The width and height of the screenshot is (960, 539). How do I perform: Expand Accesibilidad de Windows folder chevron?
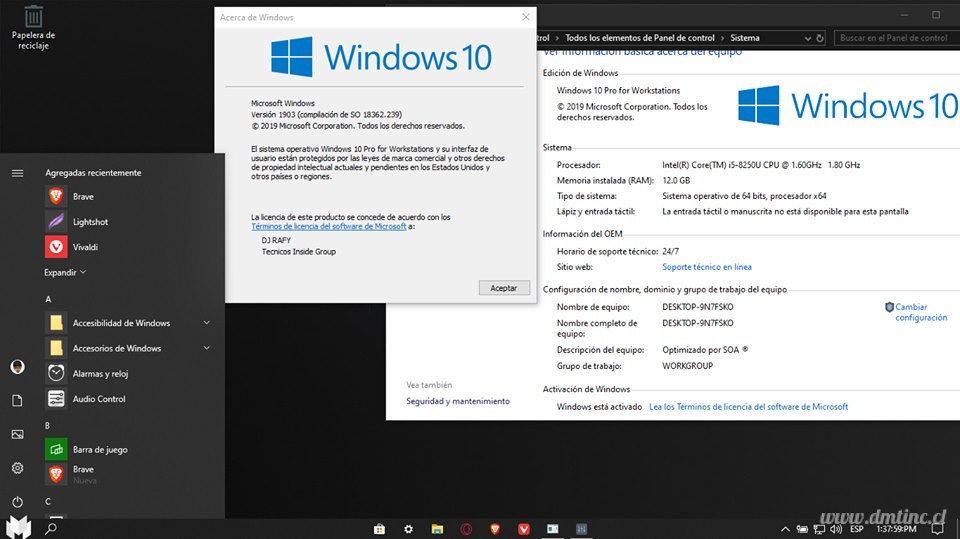point(207,323)
